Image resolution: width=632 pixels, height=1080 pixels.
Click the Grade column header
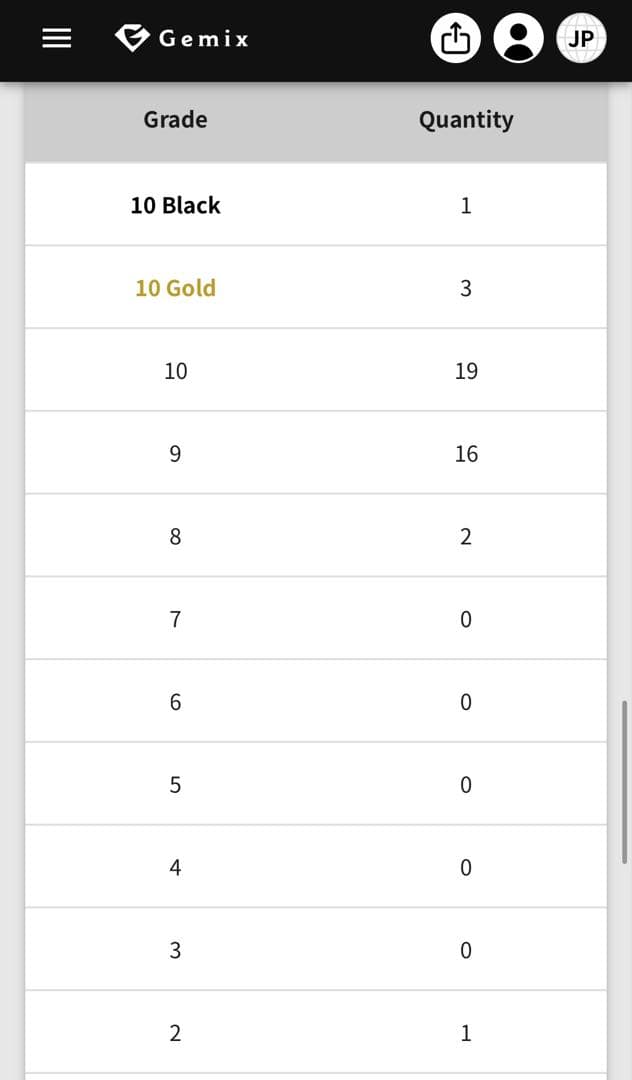[175, 120]
